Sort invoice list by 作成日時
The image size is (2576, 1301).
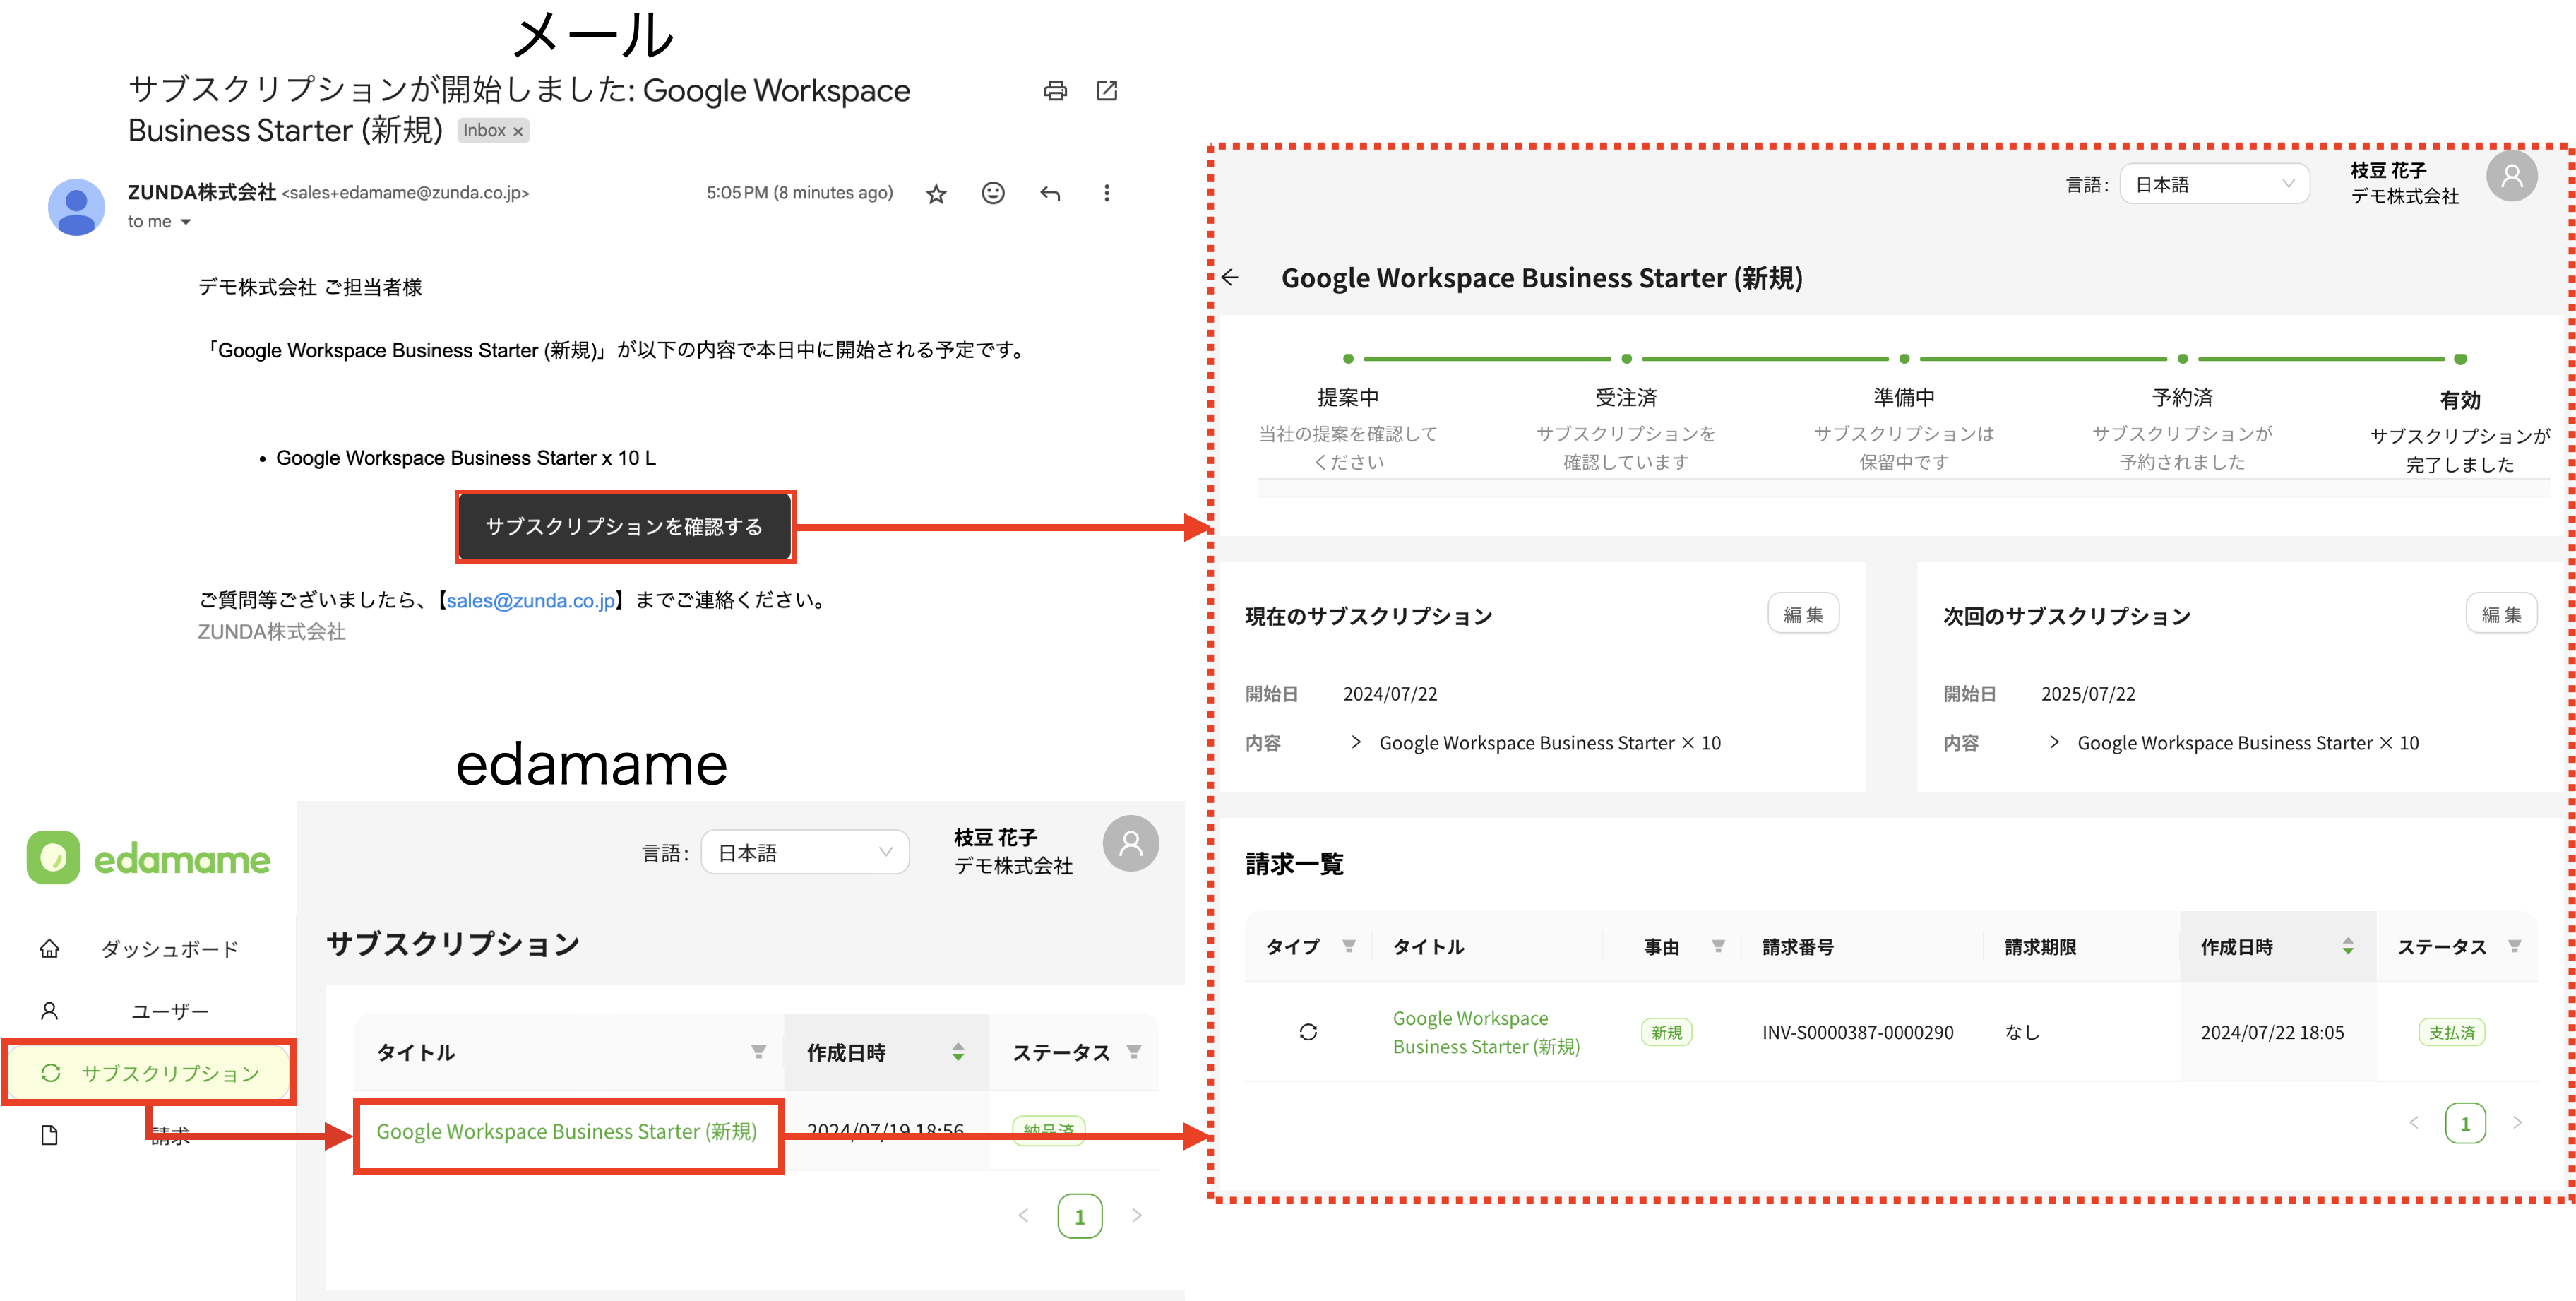(x=2348, y=946)
